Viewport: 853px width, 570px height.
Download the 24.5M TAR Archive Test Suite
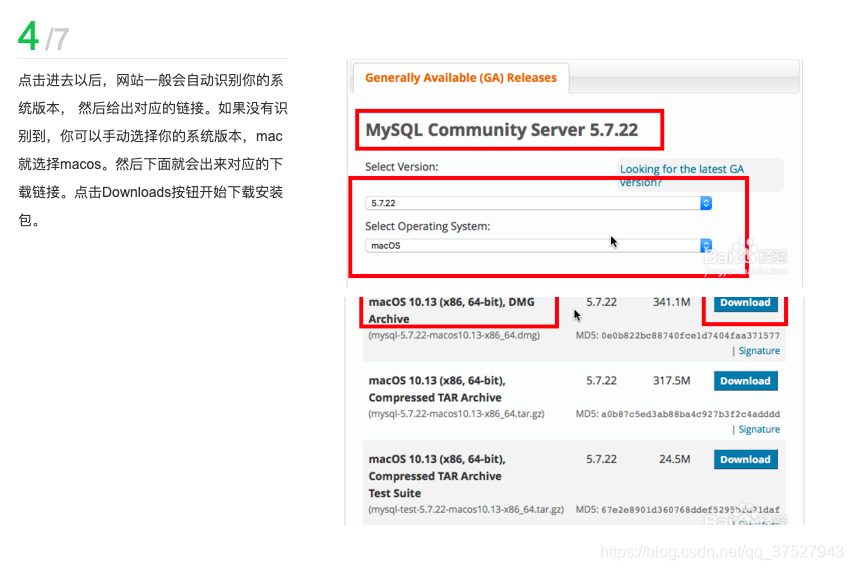tap(745, 459)
